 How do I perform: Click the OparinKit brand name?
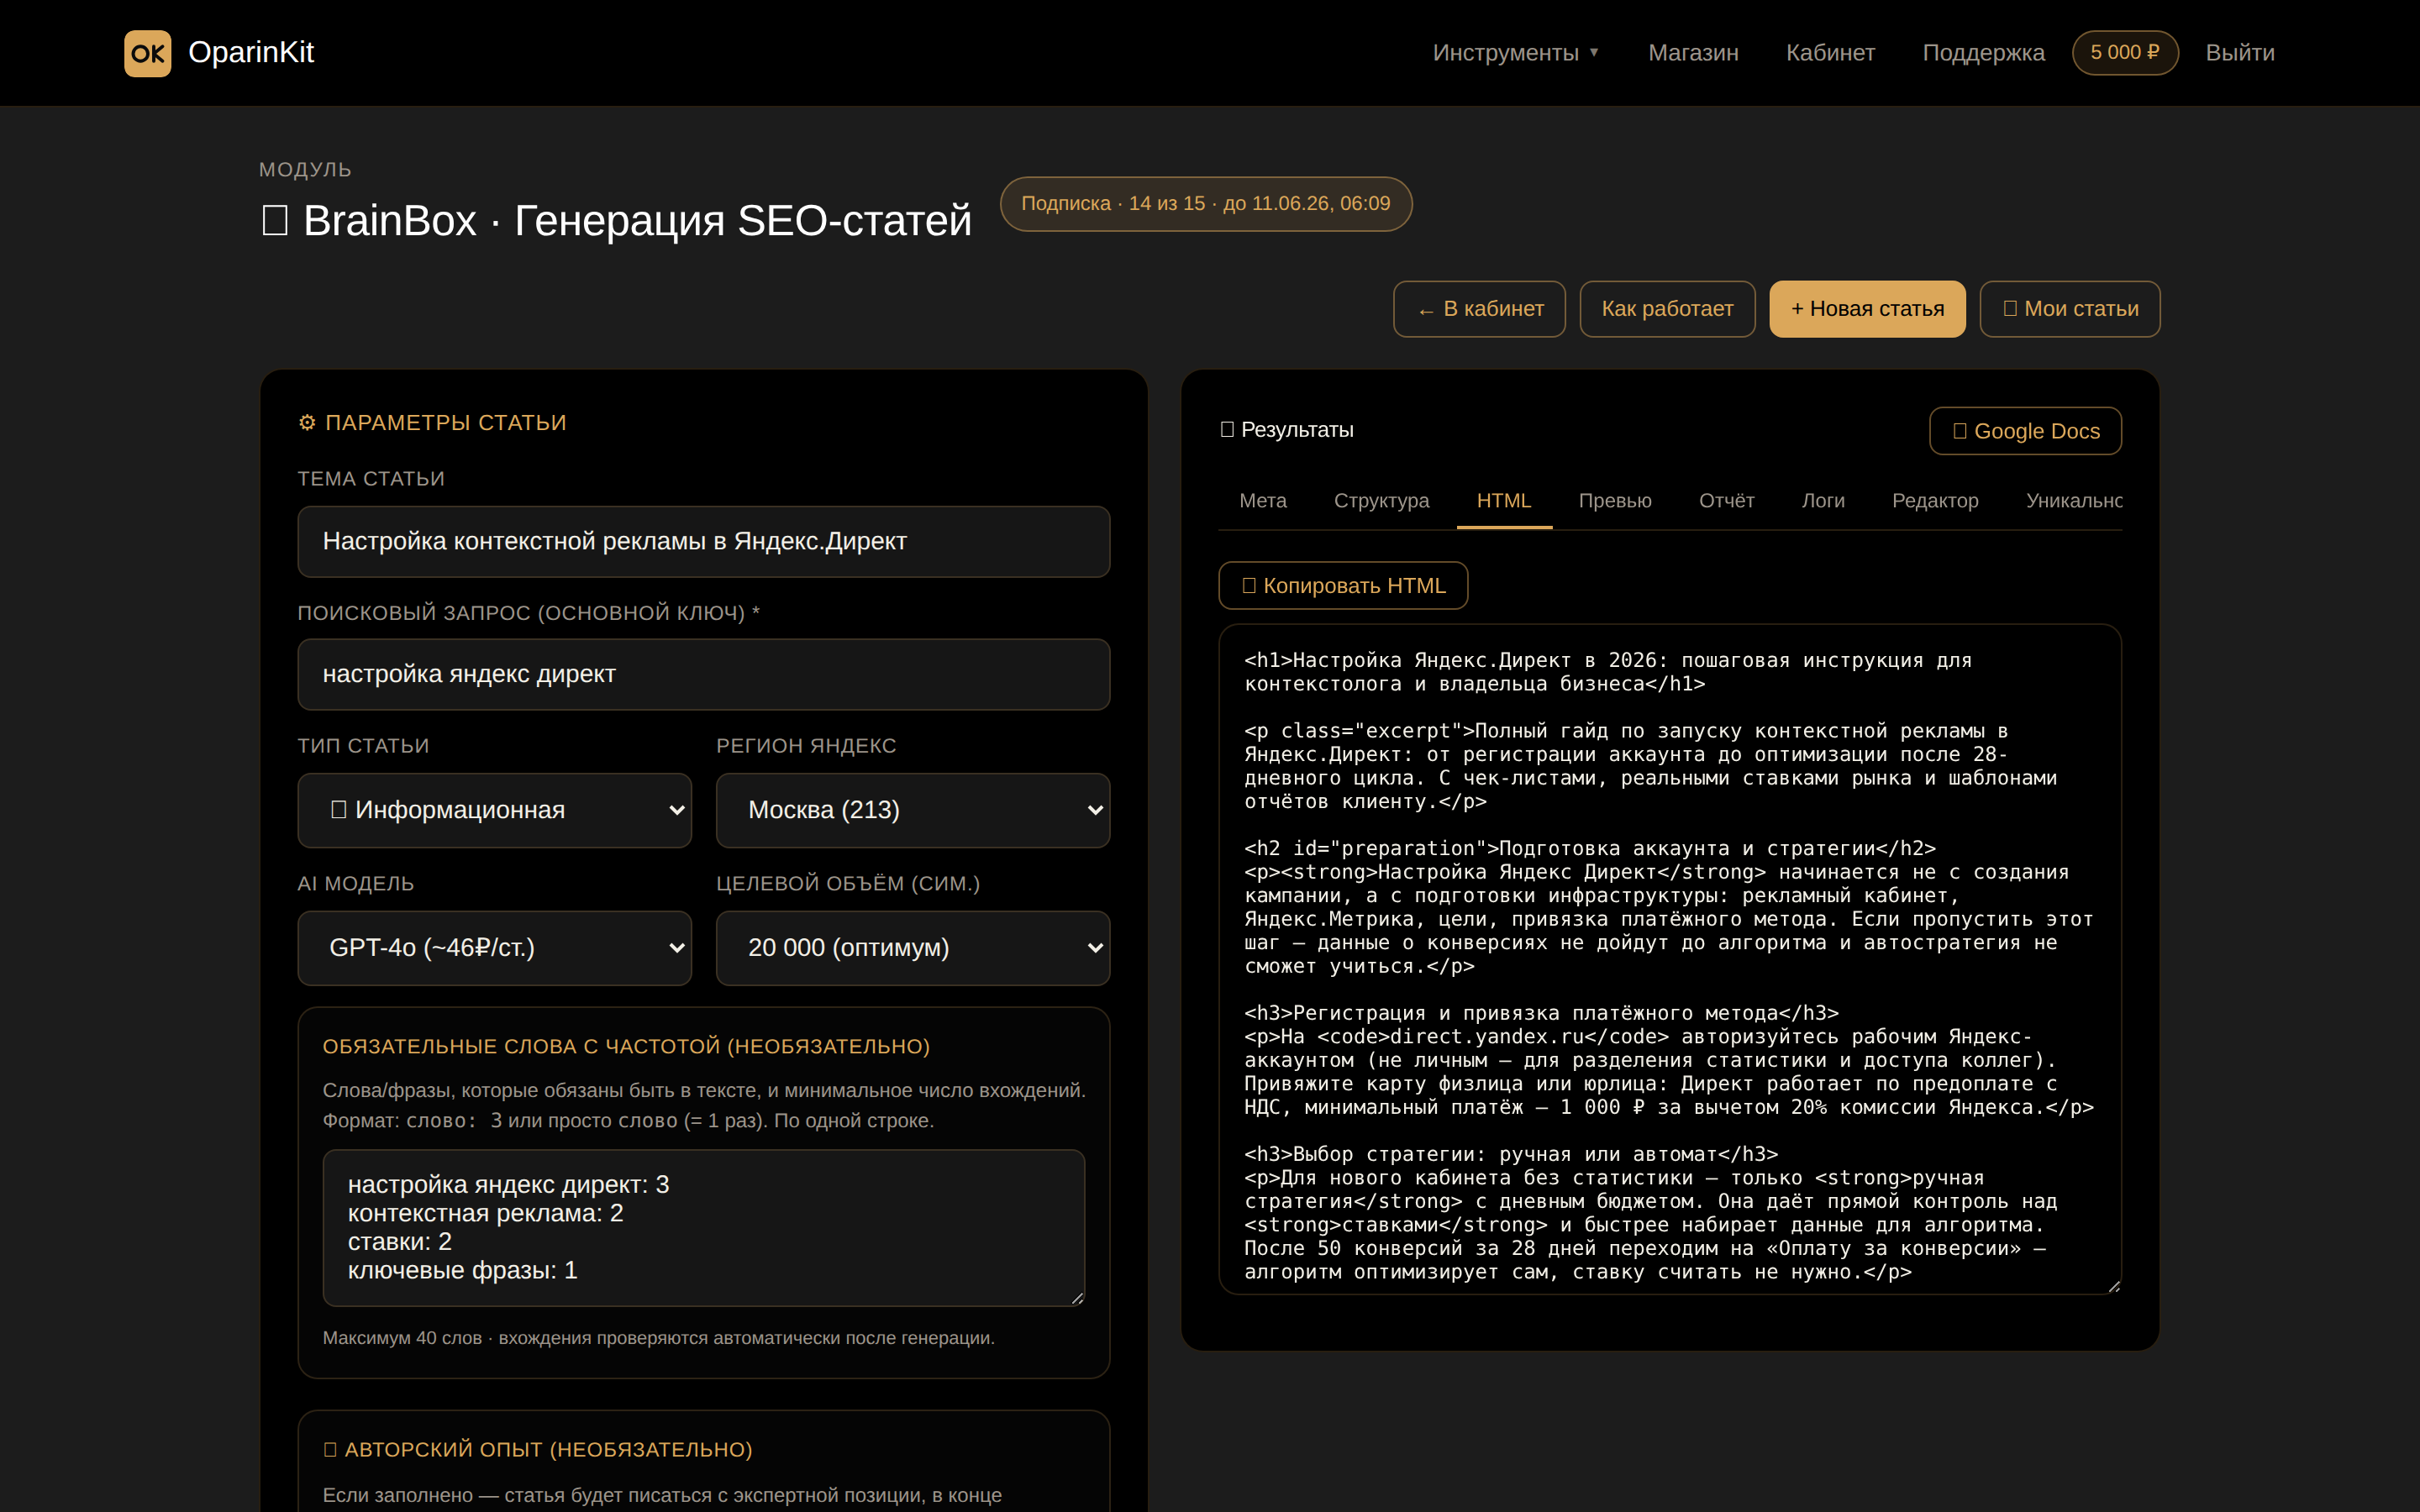click(251, 53)
